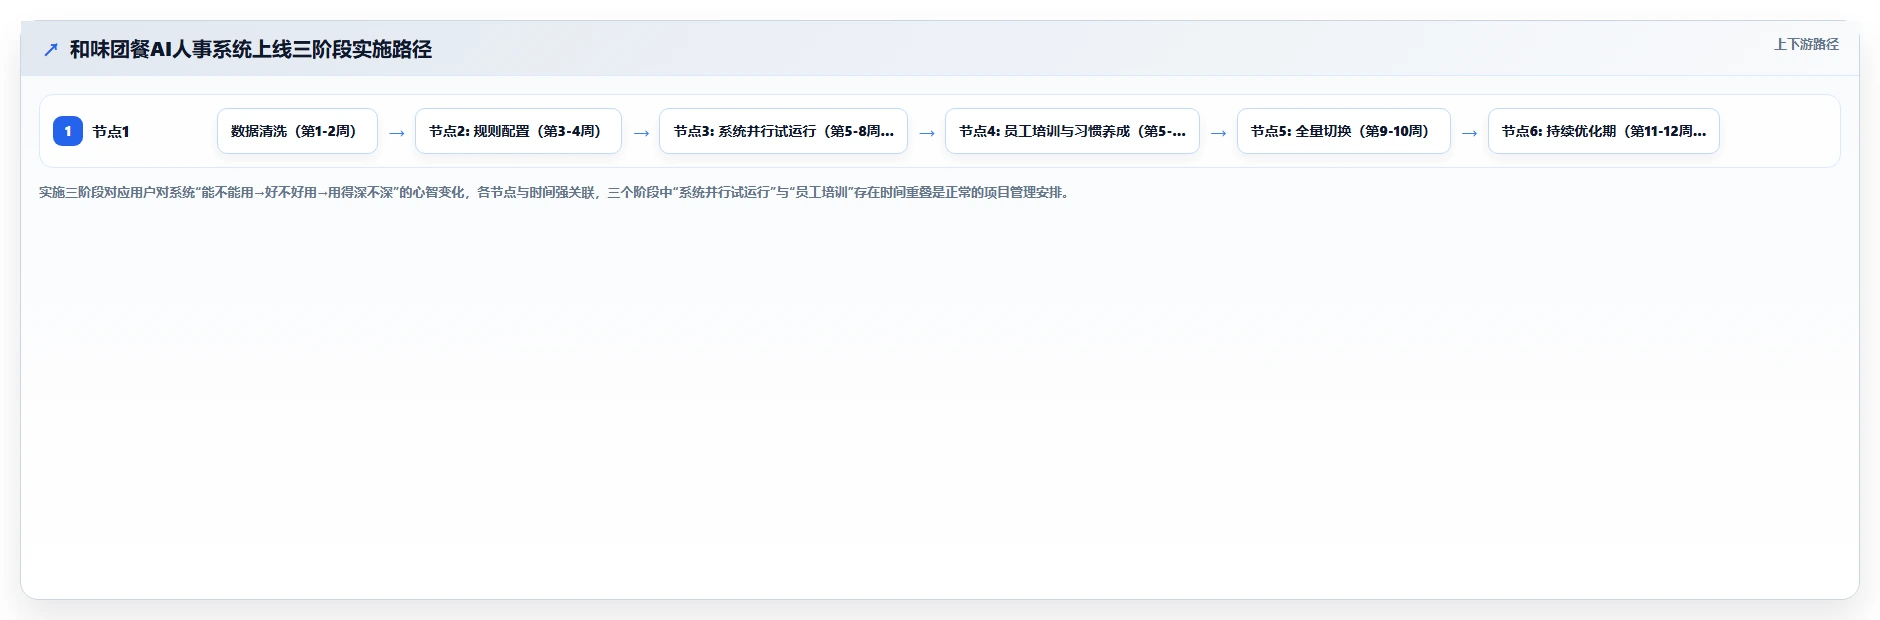Select 节点5: 全量切换（第9-10周）node
Image resolution: width=1880 pixels, height=620 pixels.
tap(1343, 131)
